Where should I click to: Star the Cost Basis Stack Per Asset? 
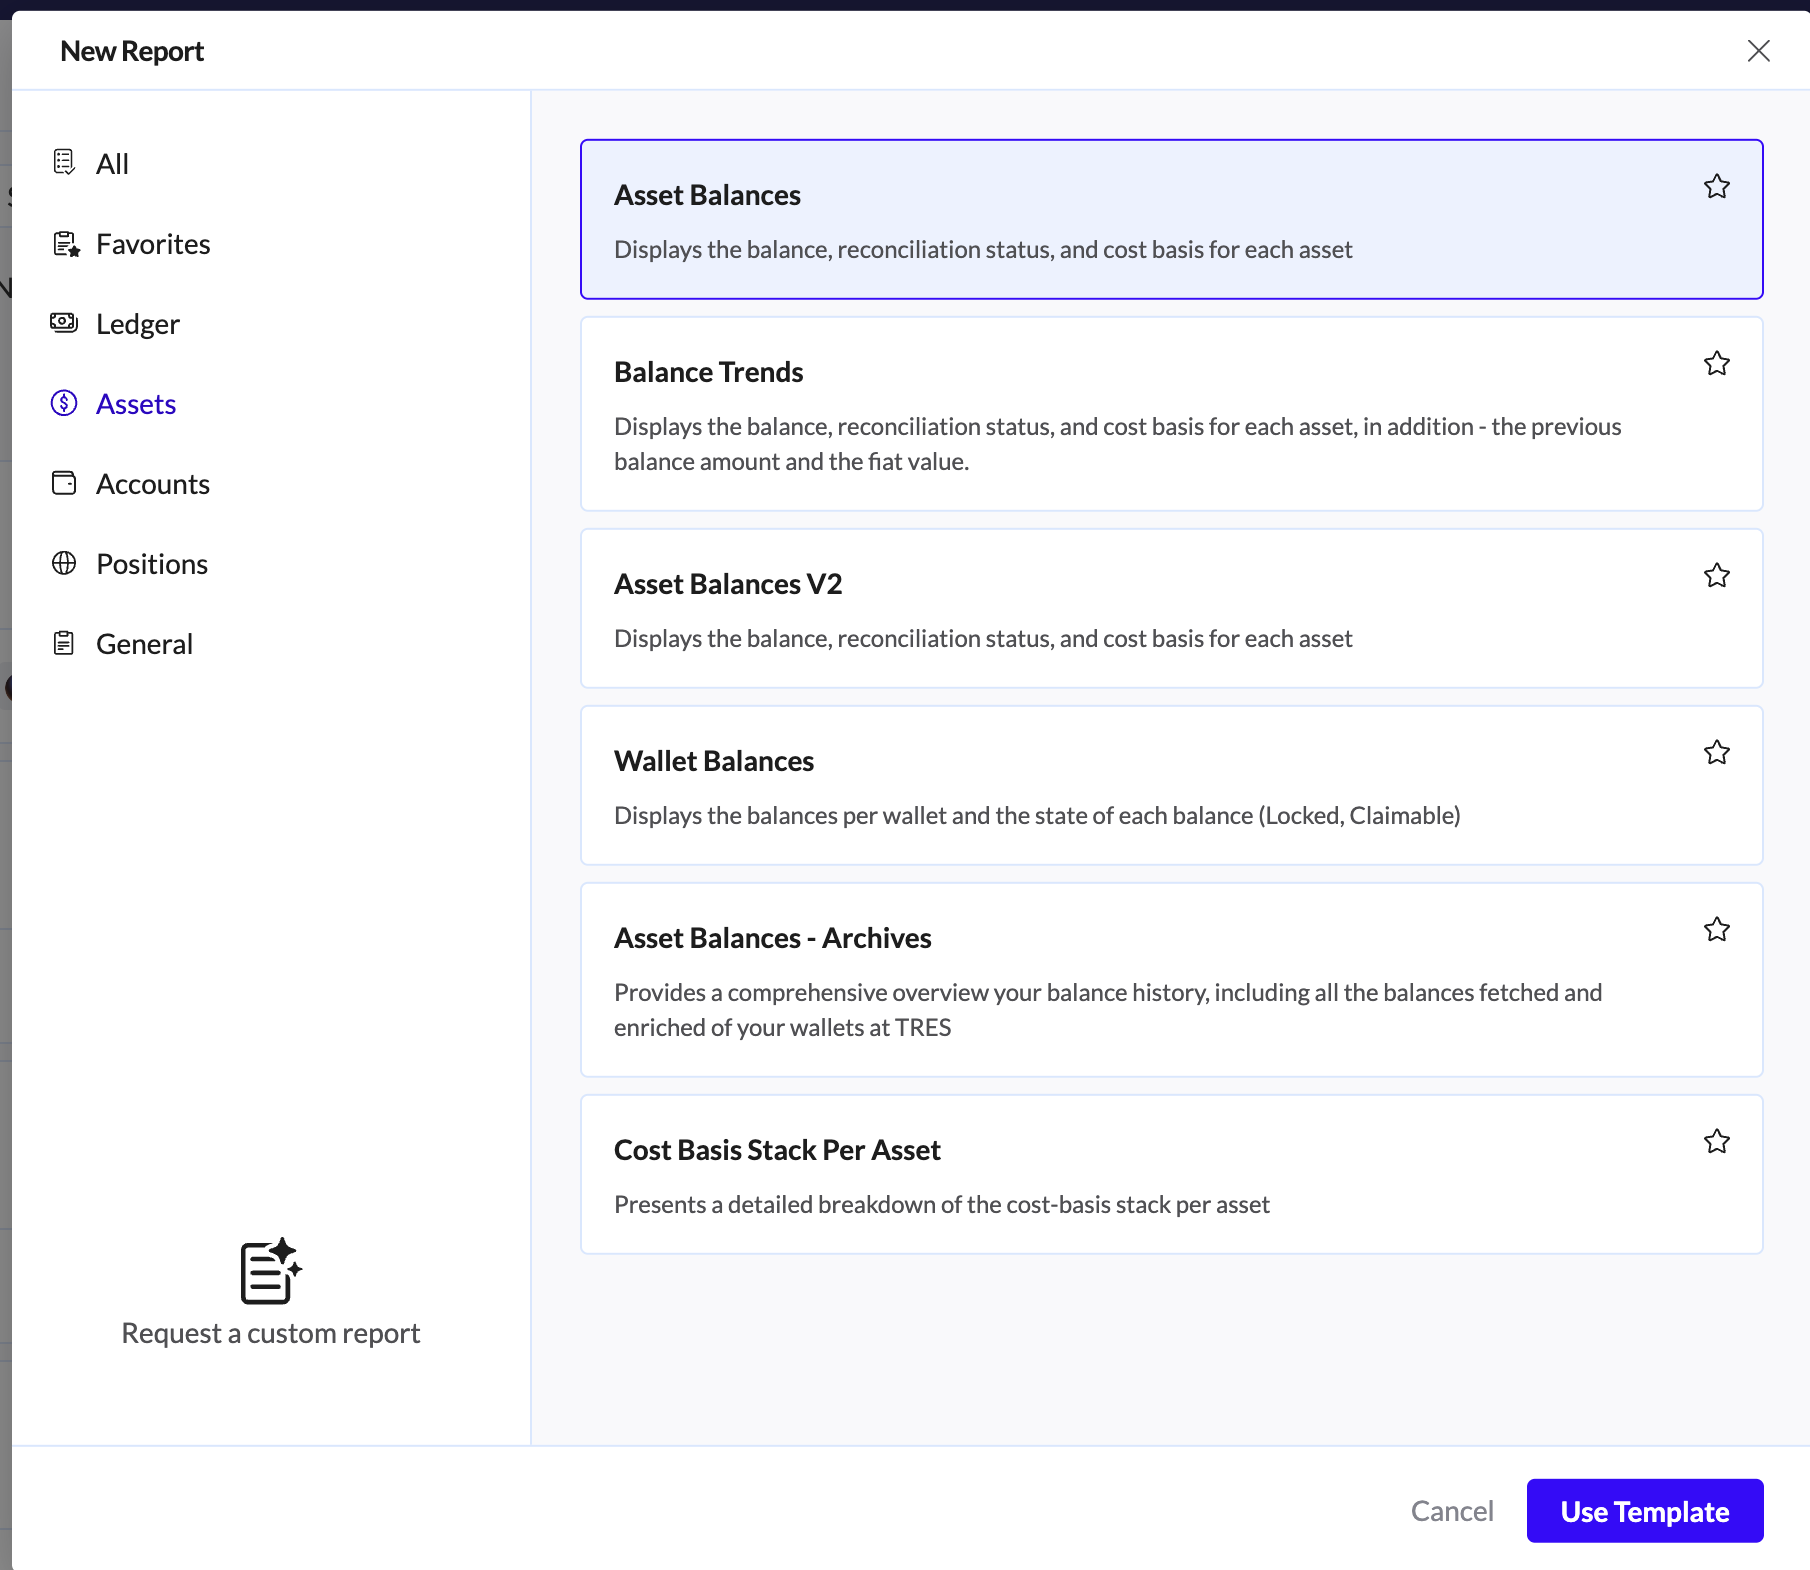click(1716, 1142)
